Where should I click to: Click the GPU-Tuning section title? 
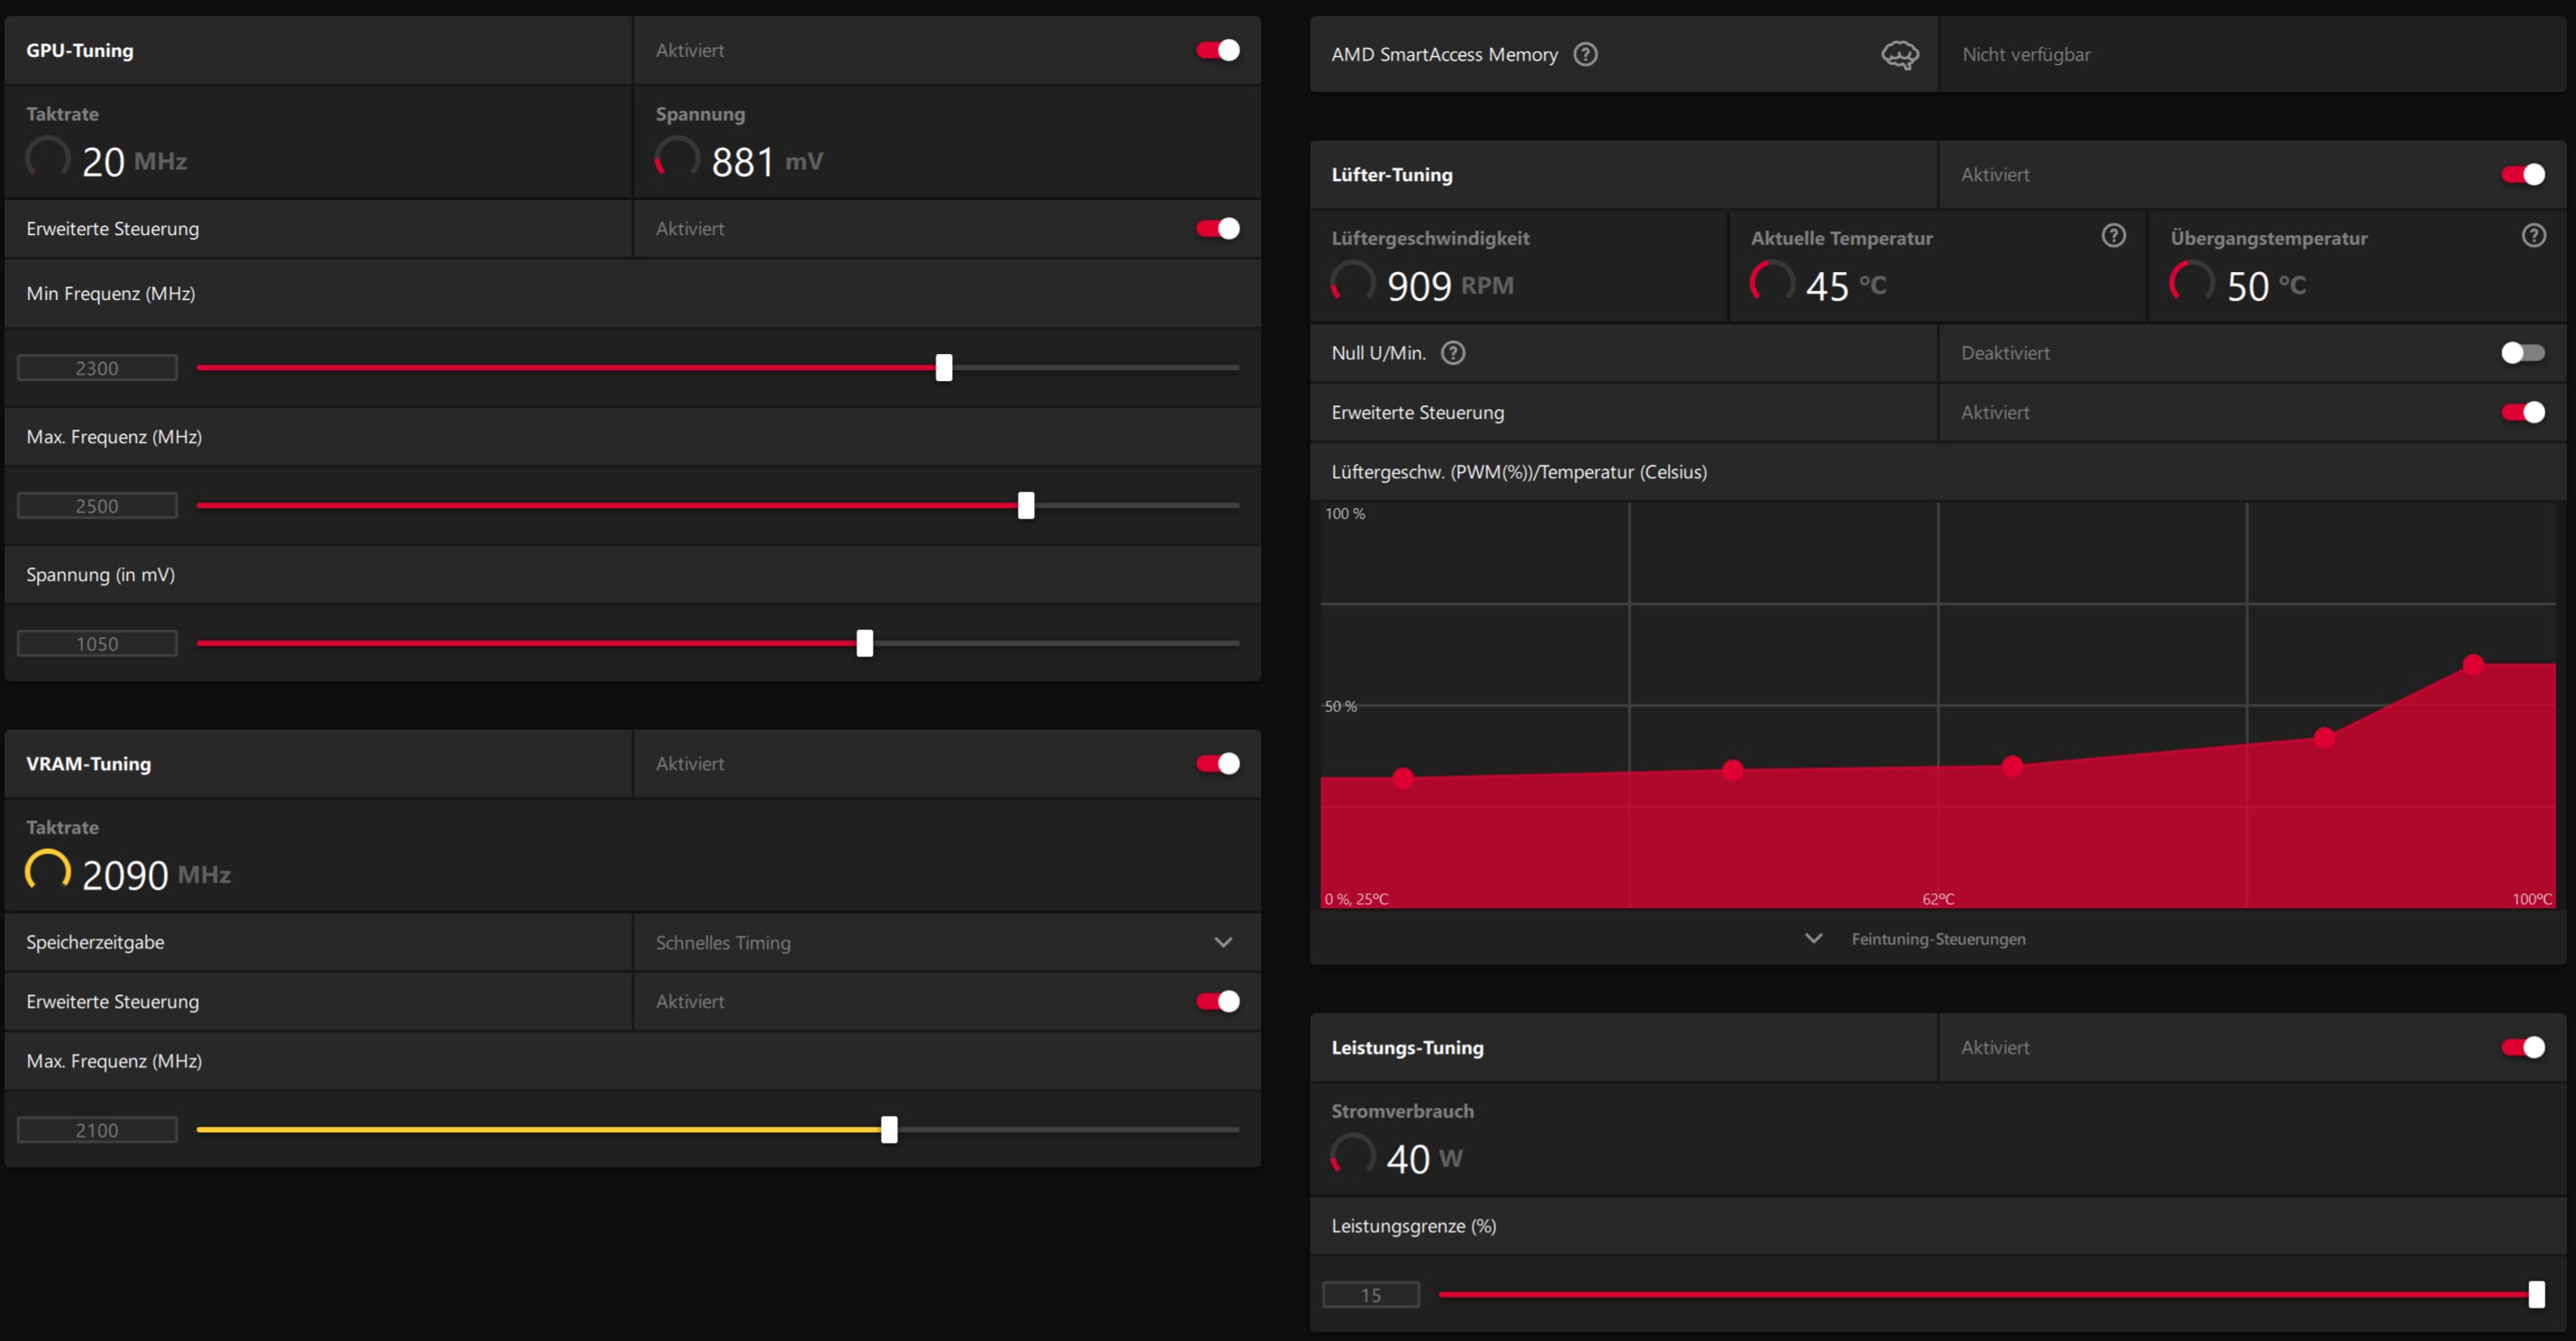[80, 50]
